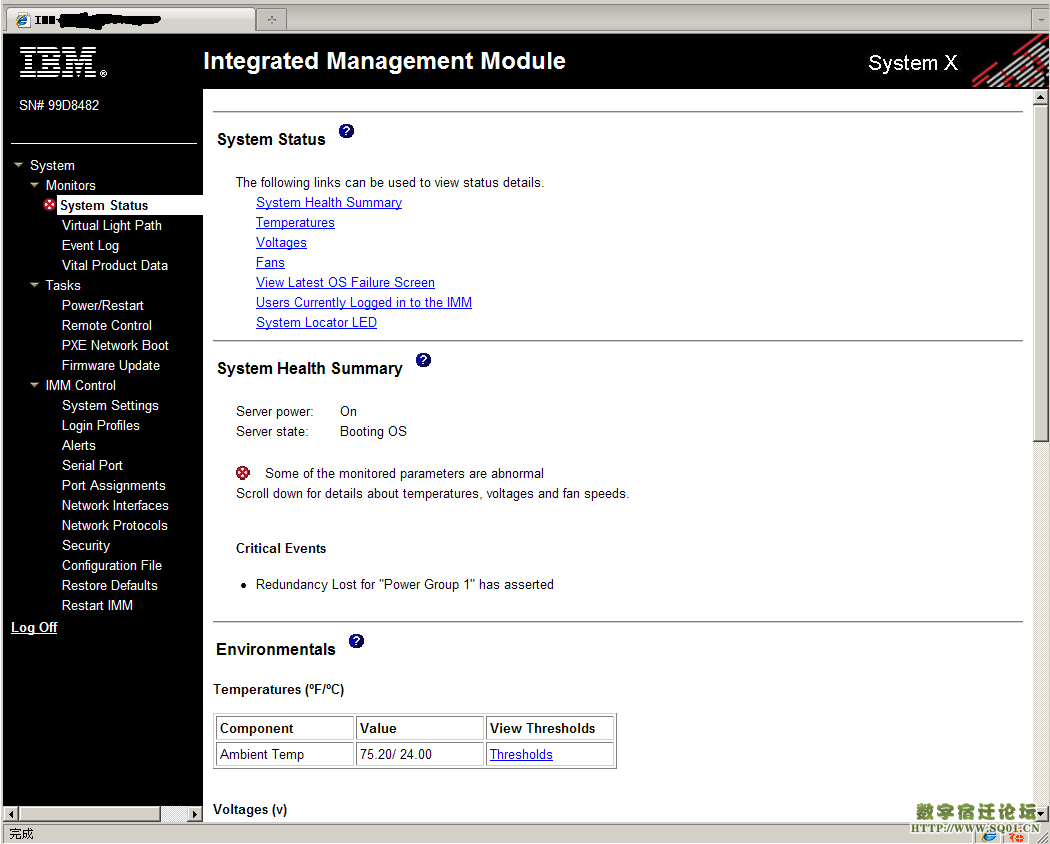
Task: Open Serial Port settings
Action: point(92,466)
